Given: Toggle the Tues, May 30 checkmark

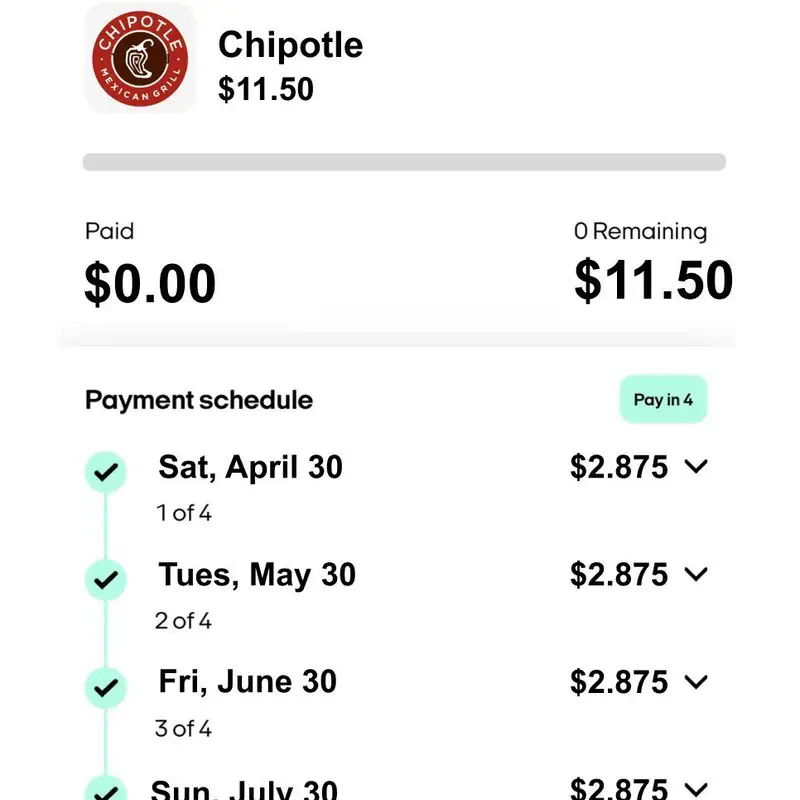Looking at the screenshot, I should (x=106, y=578).
